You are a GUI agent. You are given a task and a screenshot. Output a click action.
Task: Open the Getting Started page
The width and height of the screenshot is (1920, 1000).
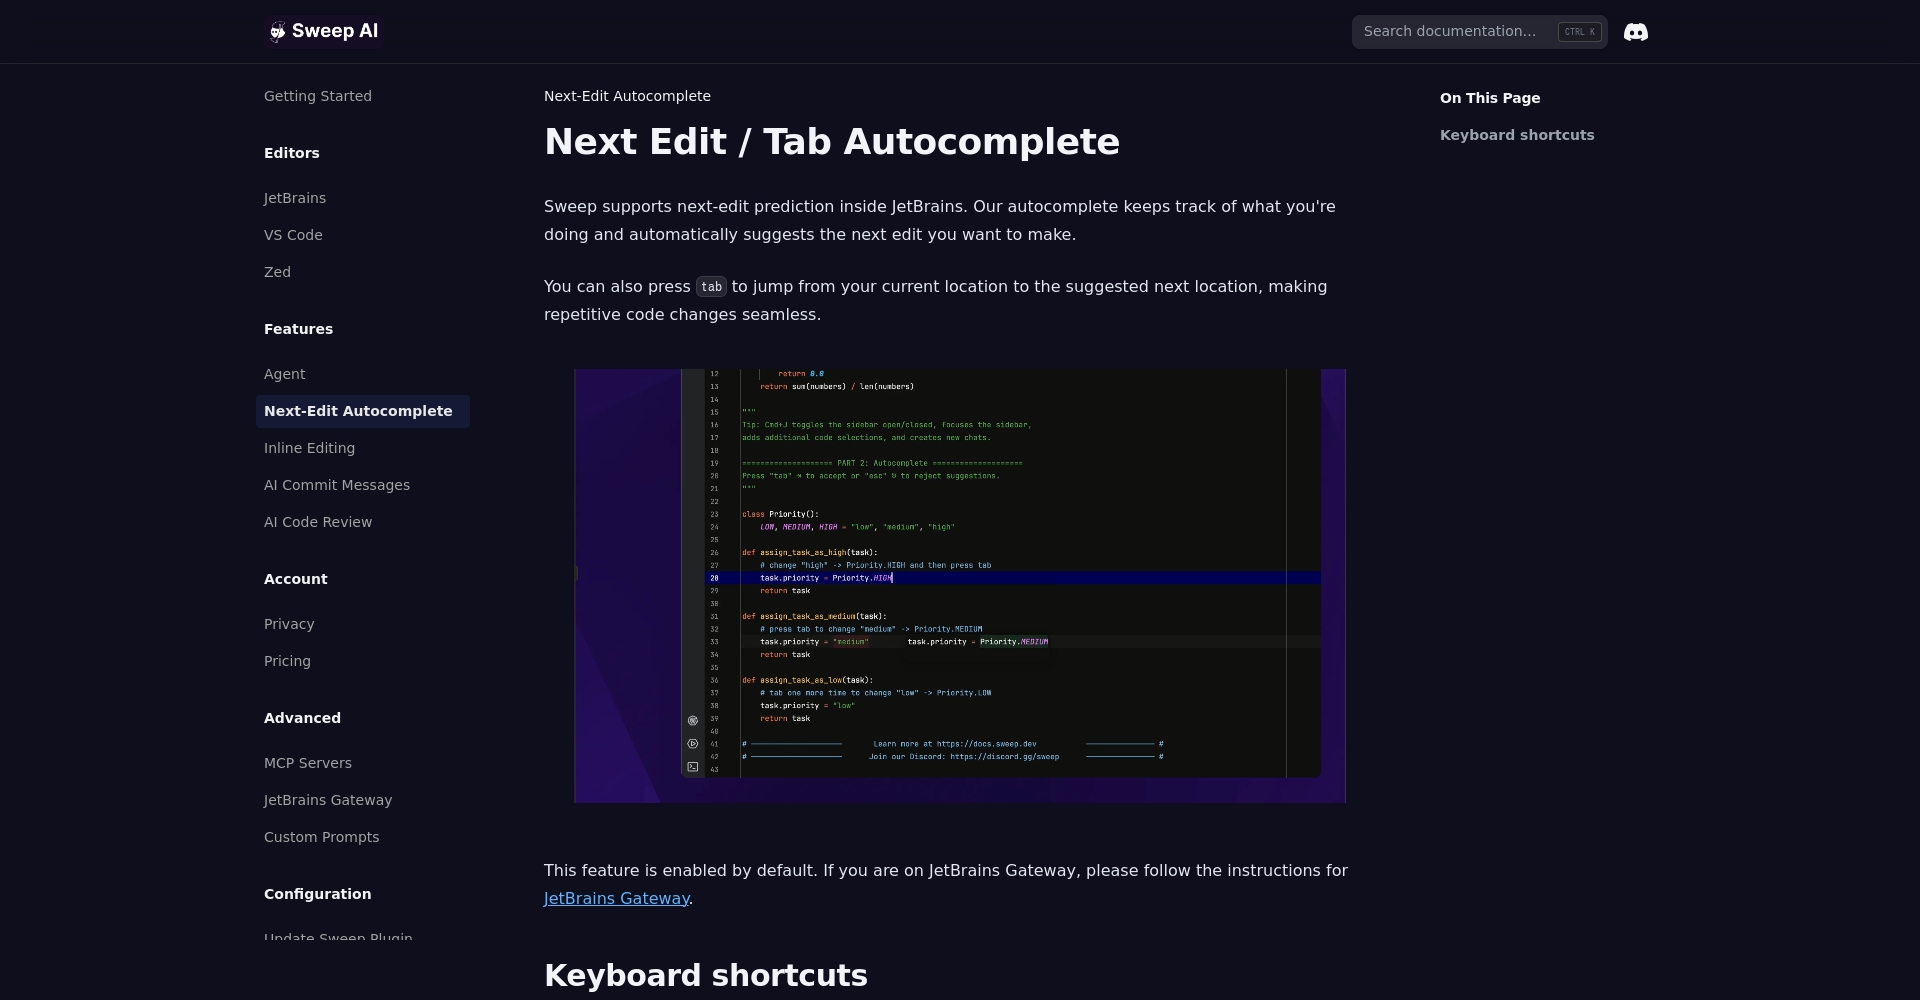click(318, 96)
